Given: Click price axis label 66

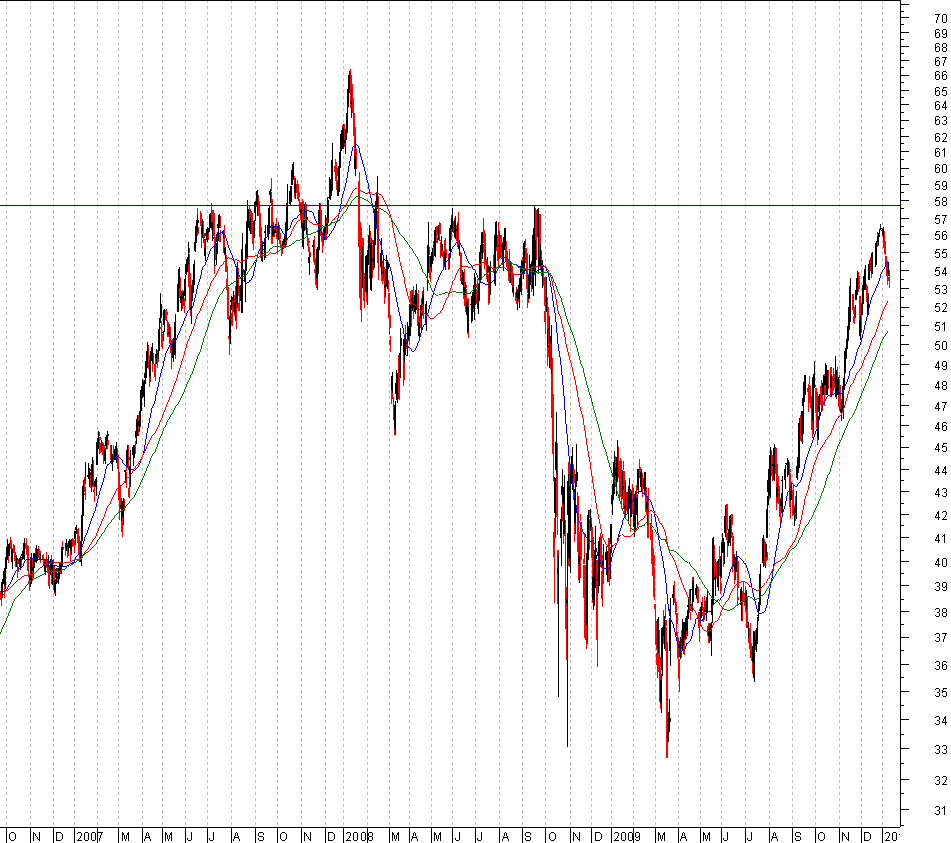Looking at the screenshot, I should 941,76.
